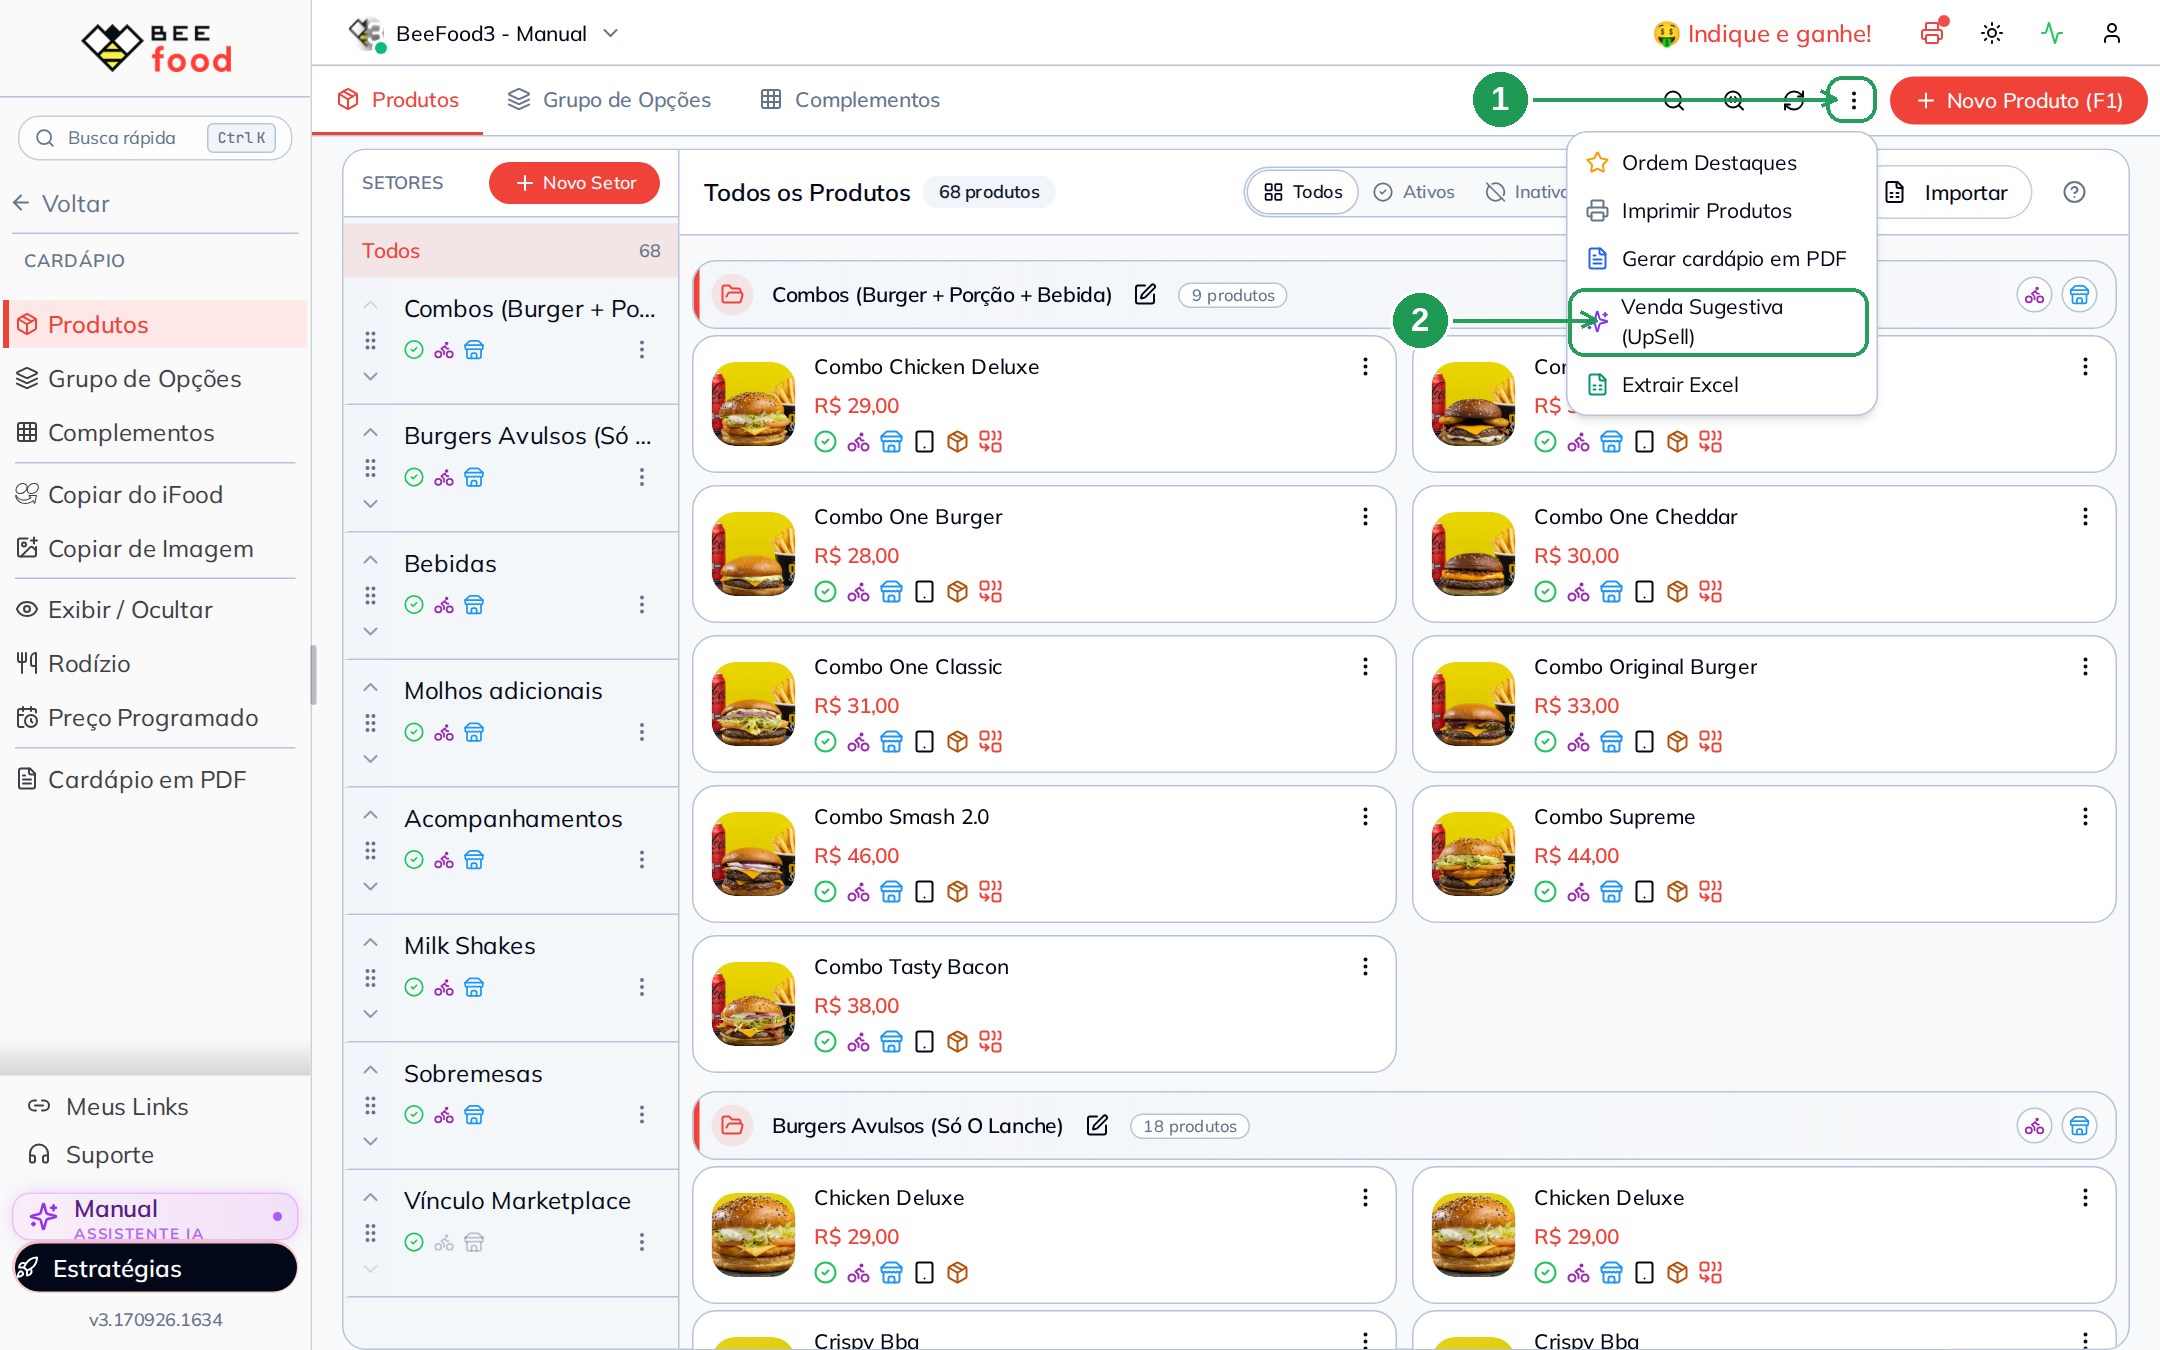This screenshot has width=2160, height=1350.
Task: Select Gerar cardápio em PDF menu item
Action: coord(1721,259)
